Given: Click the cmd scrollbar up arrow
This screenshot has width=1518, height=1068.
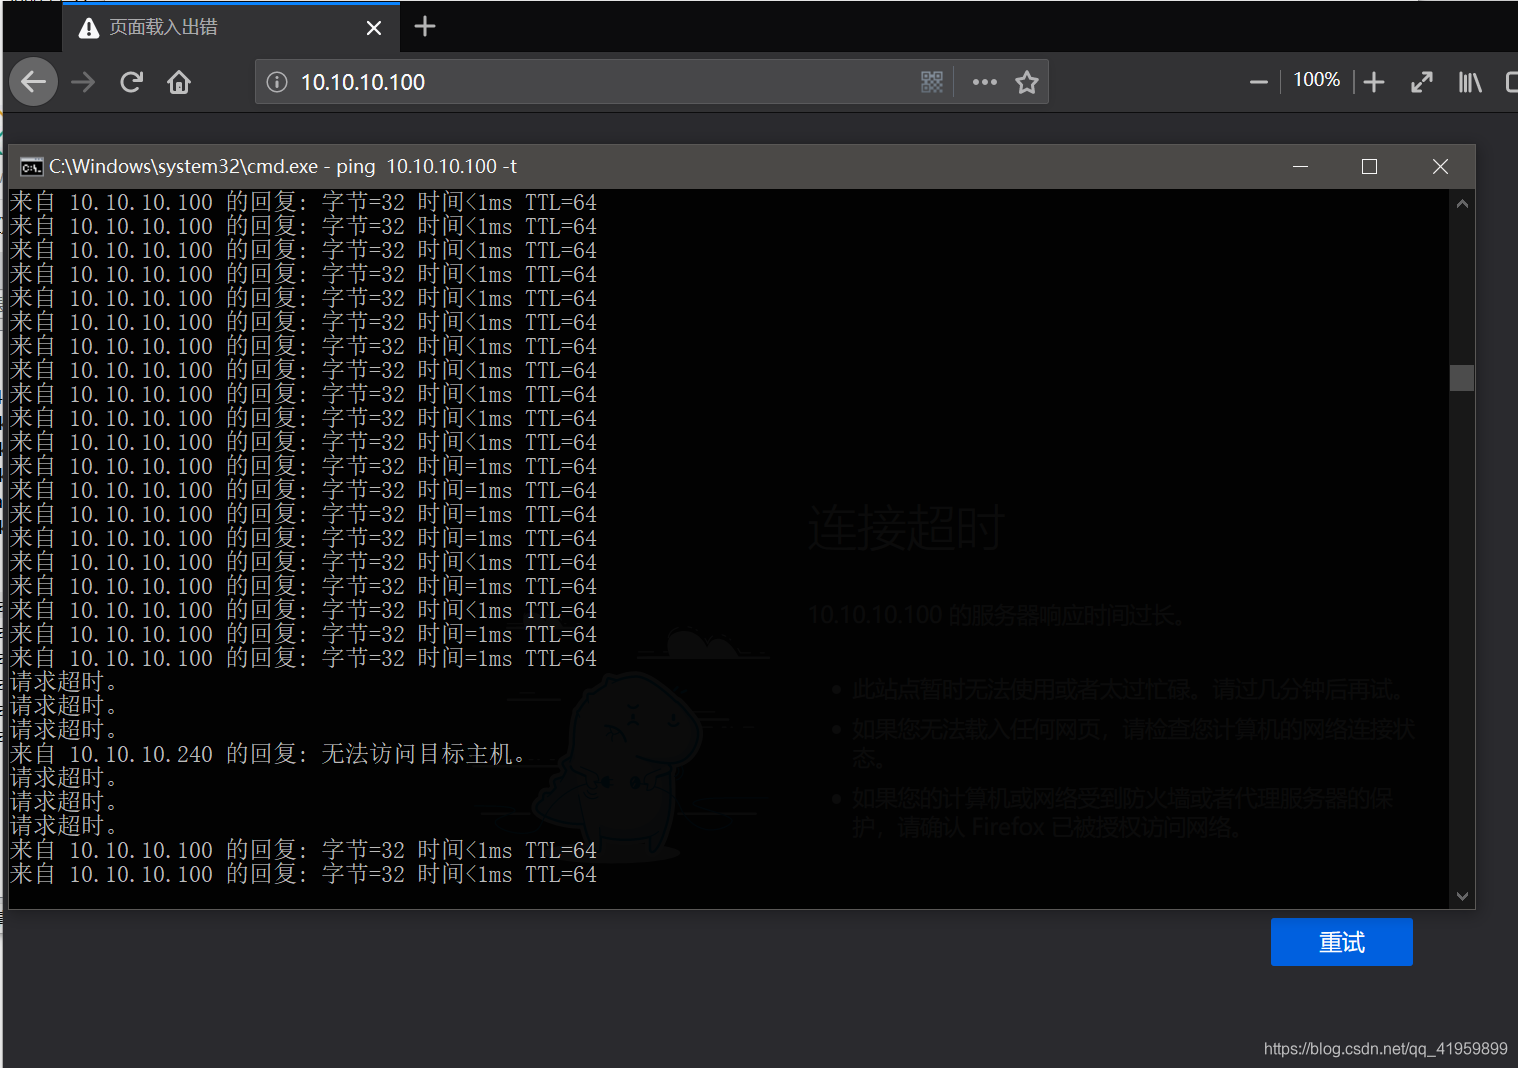Looking at the screenshot, I should 1462,203.
